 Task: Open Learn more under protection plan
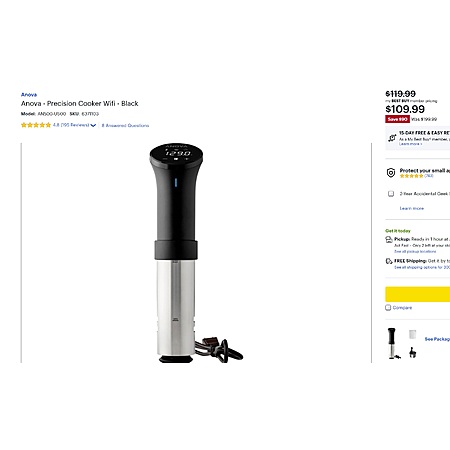click(x=412, y=208)
